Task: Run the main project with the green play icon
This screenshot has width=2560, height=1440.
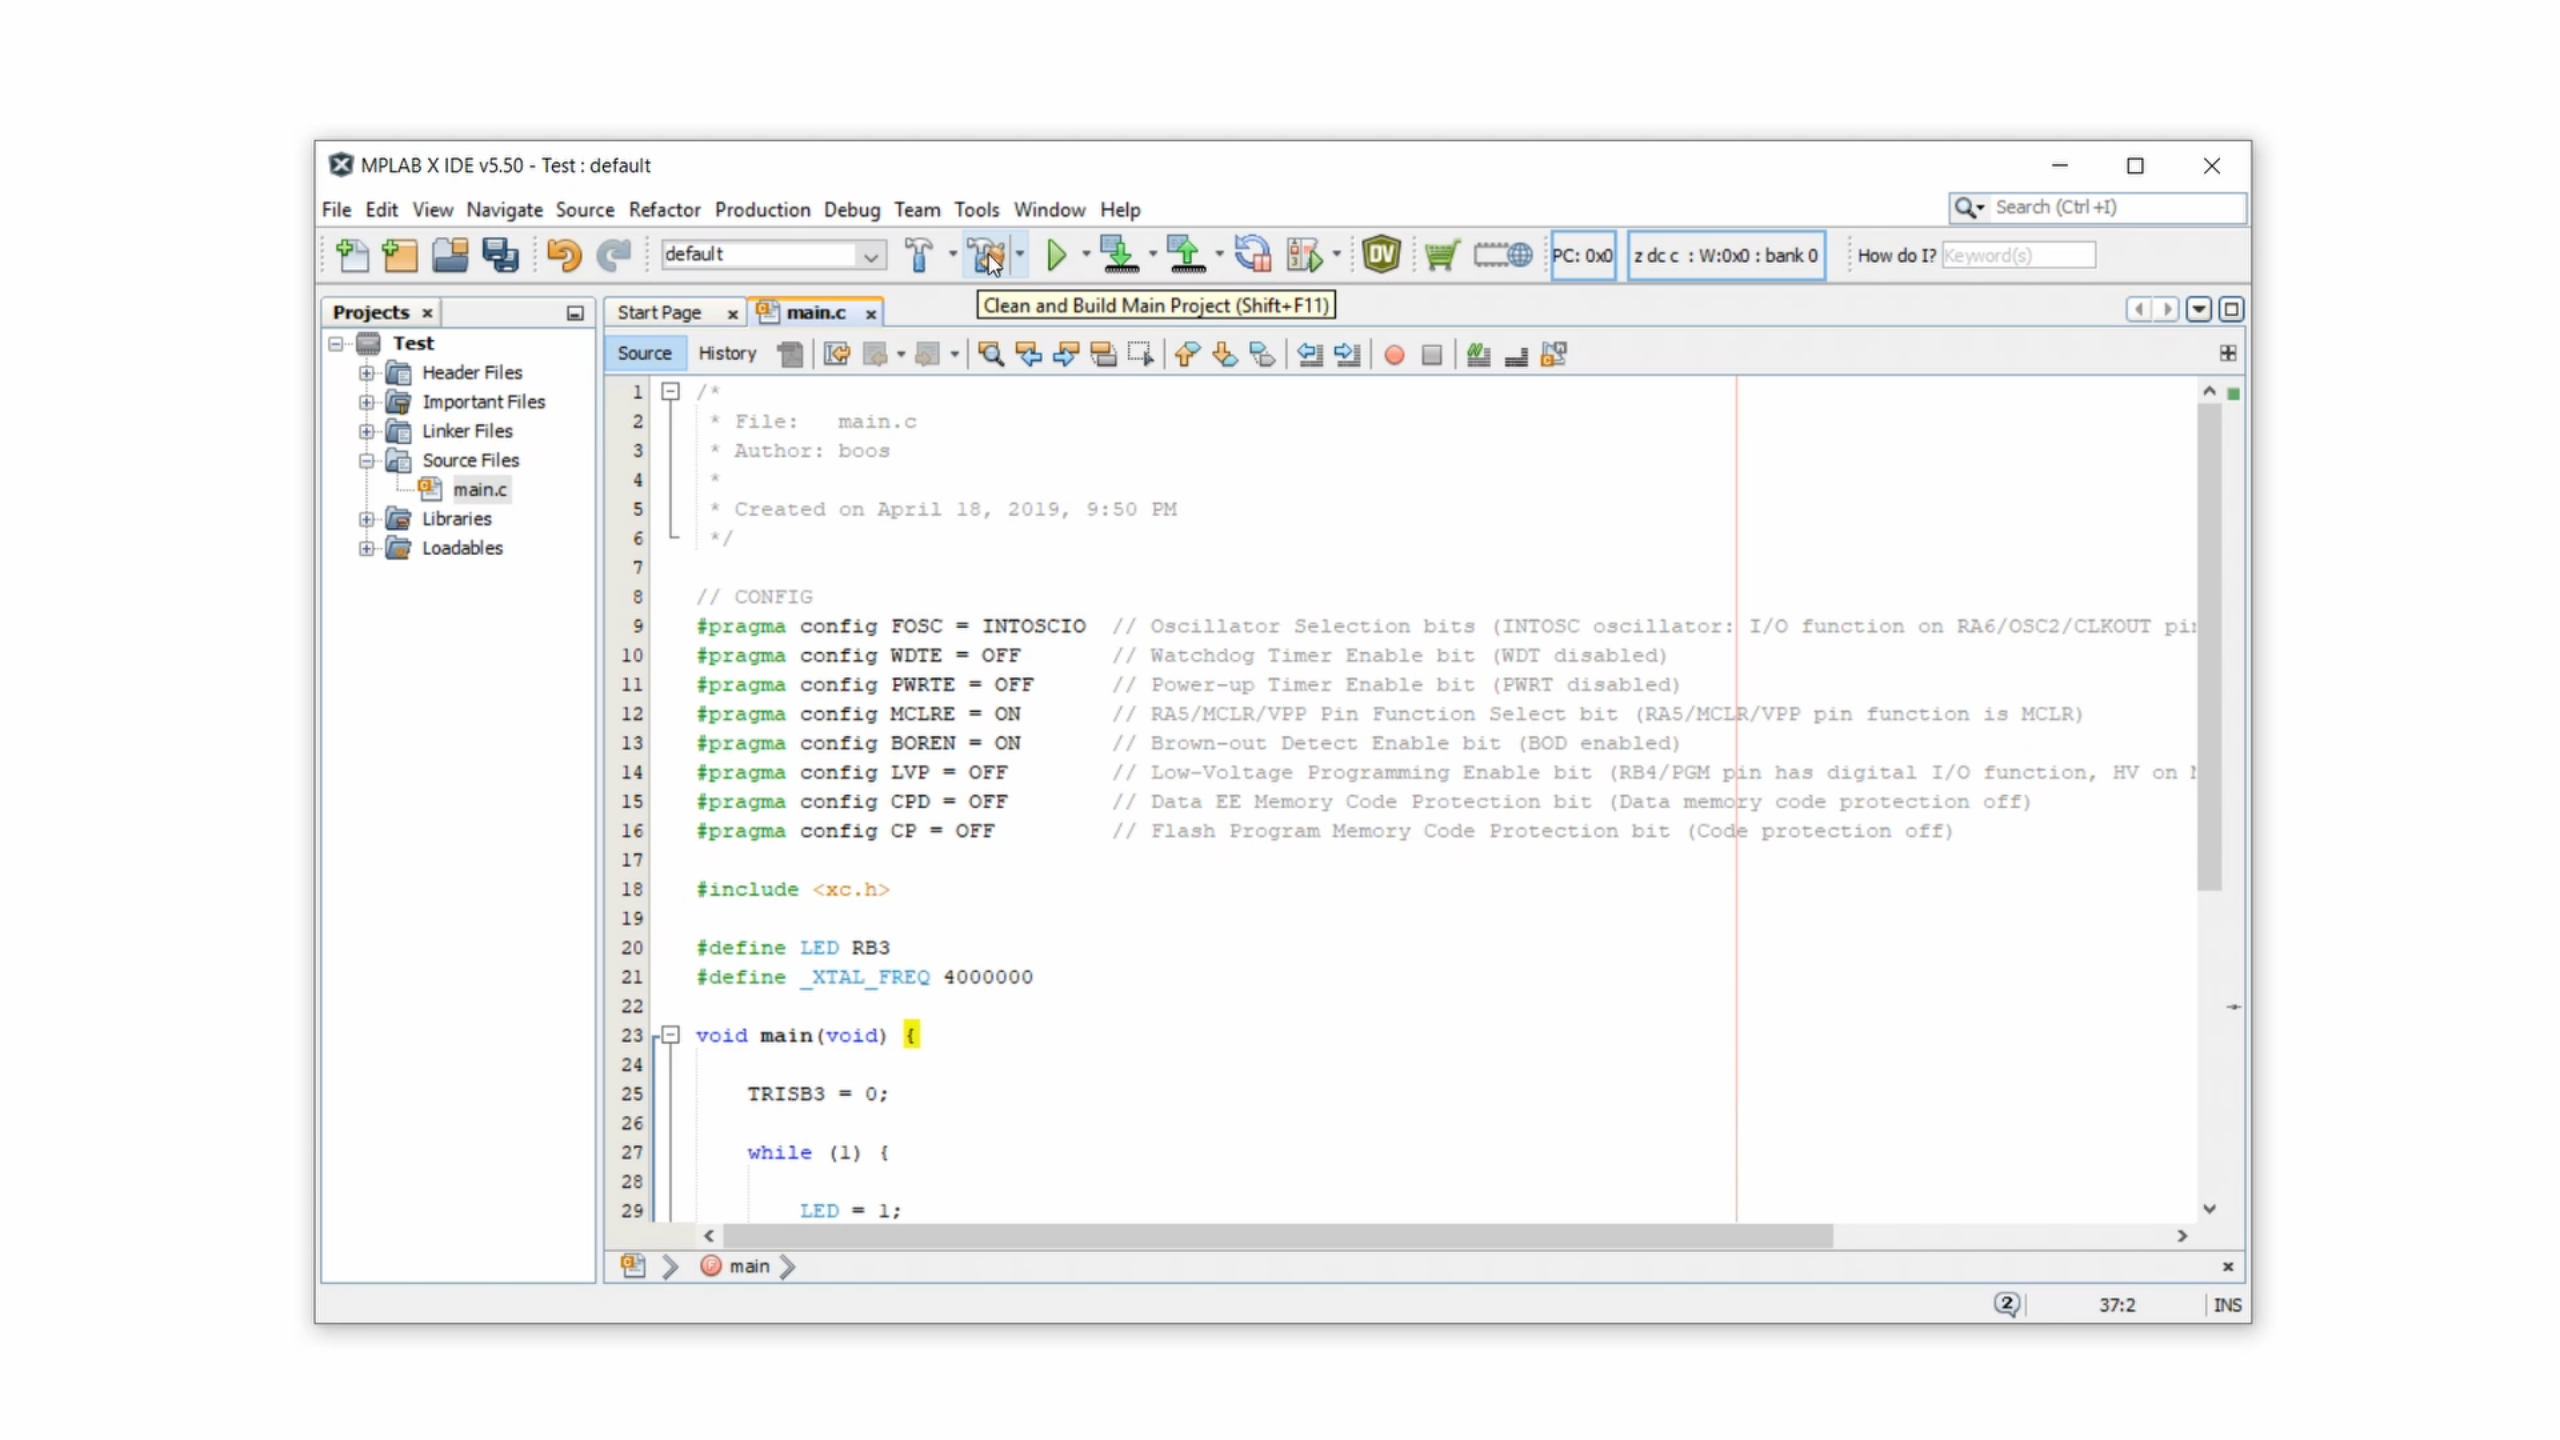Action: coord(1055,255)
